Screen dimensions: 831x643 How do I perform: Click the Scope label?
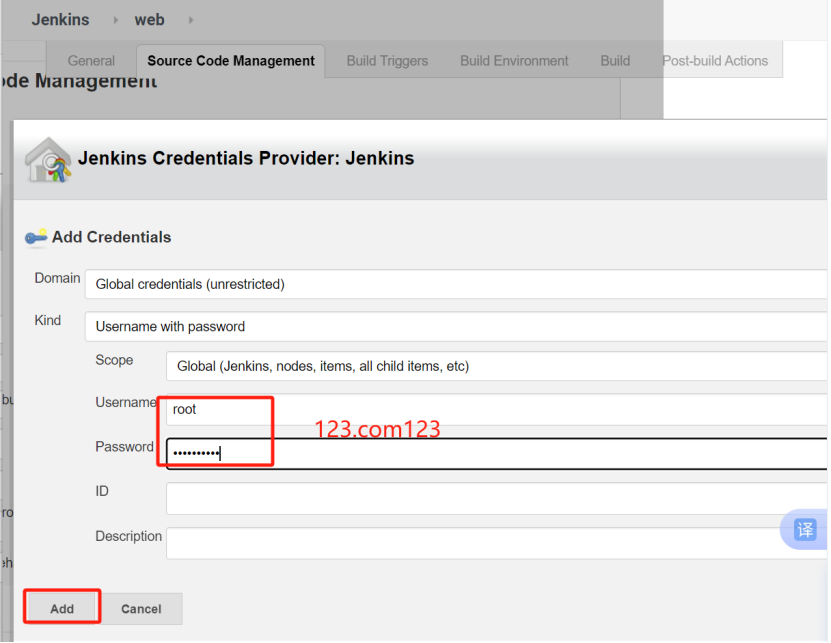click(x=114, y=360)
